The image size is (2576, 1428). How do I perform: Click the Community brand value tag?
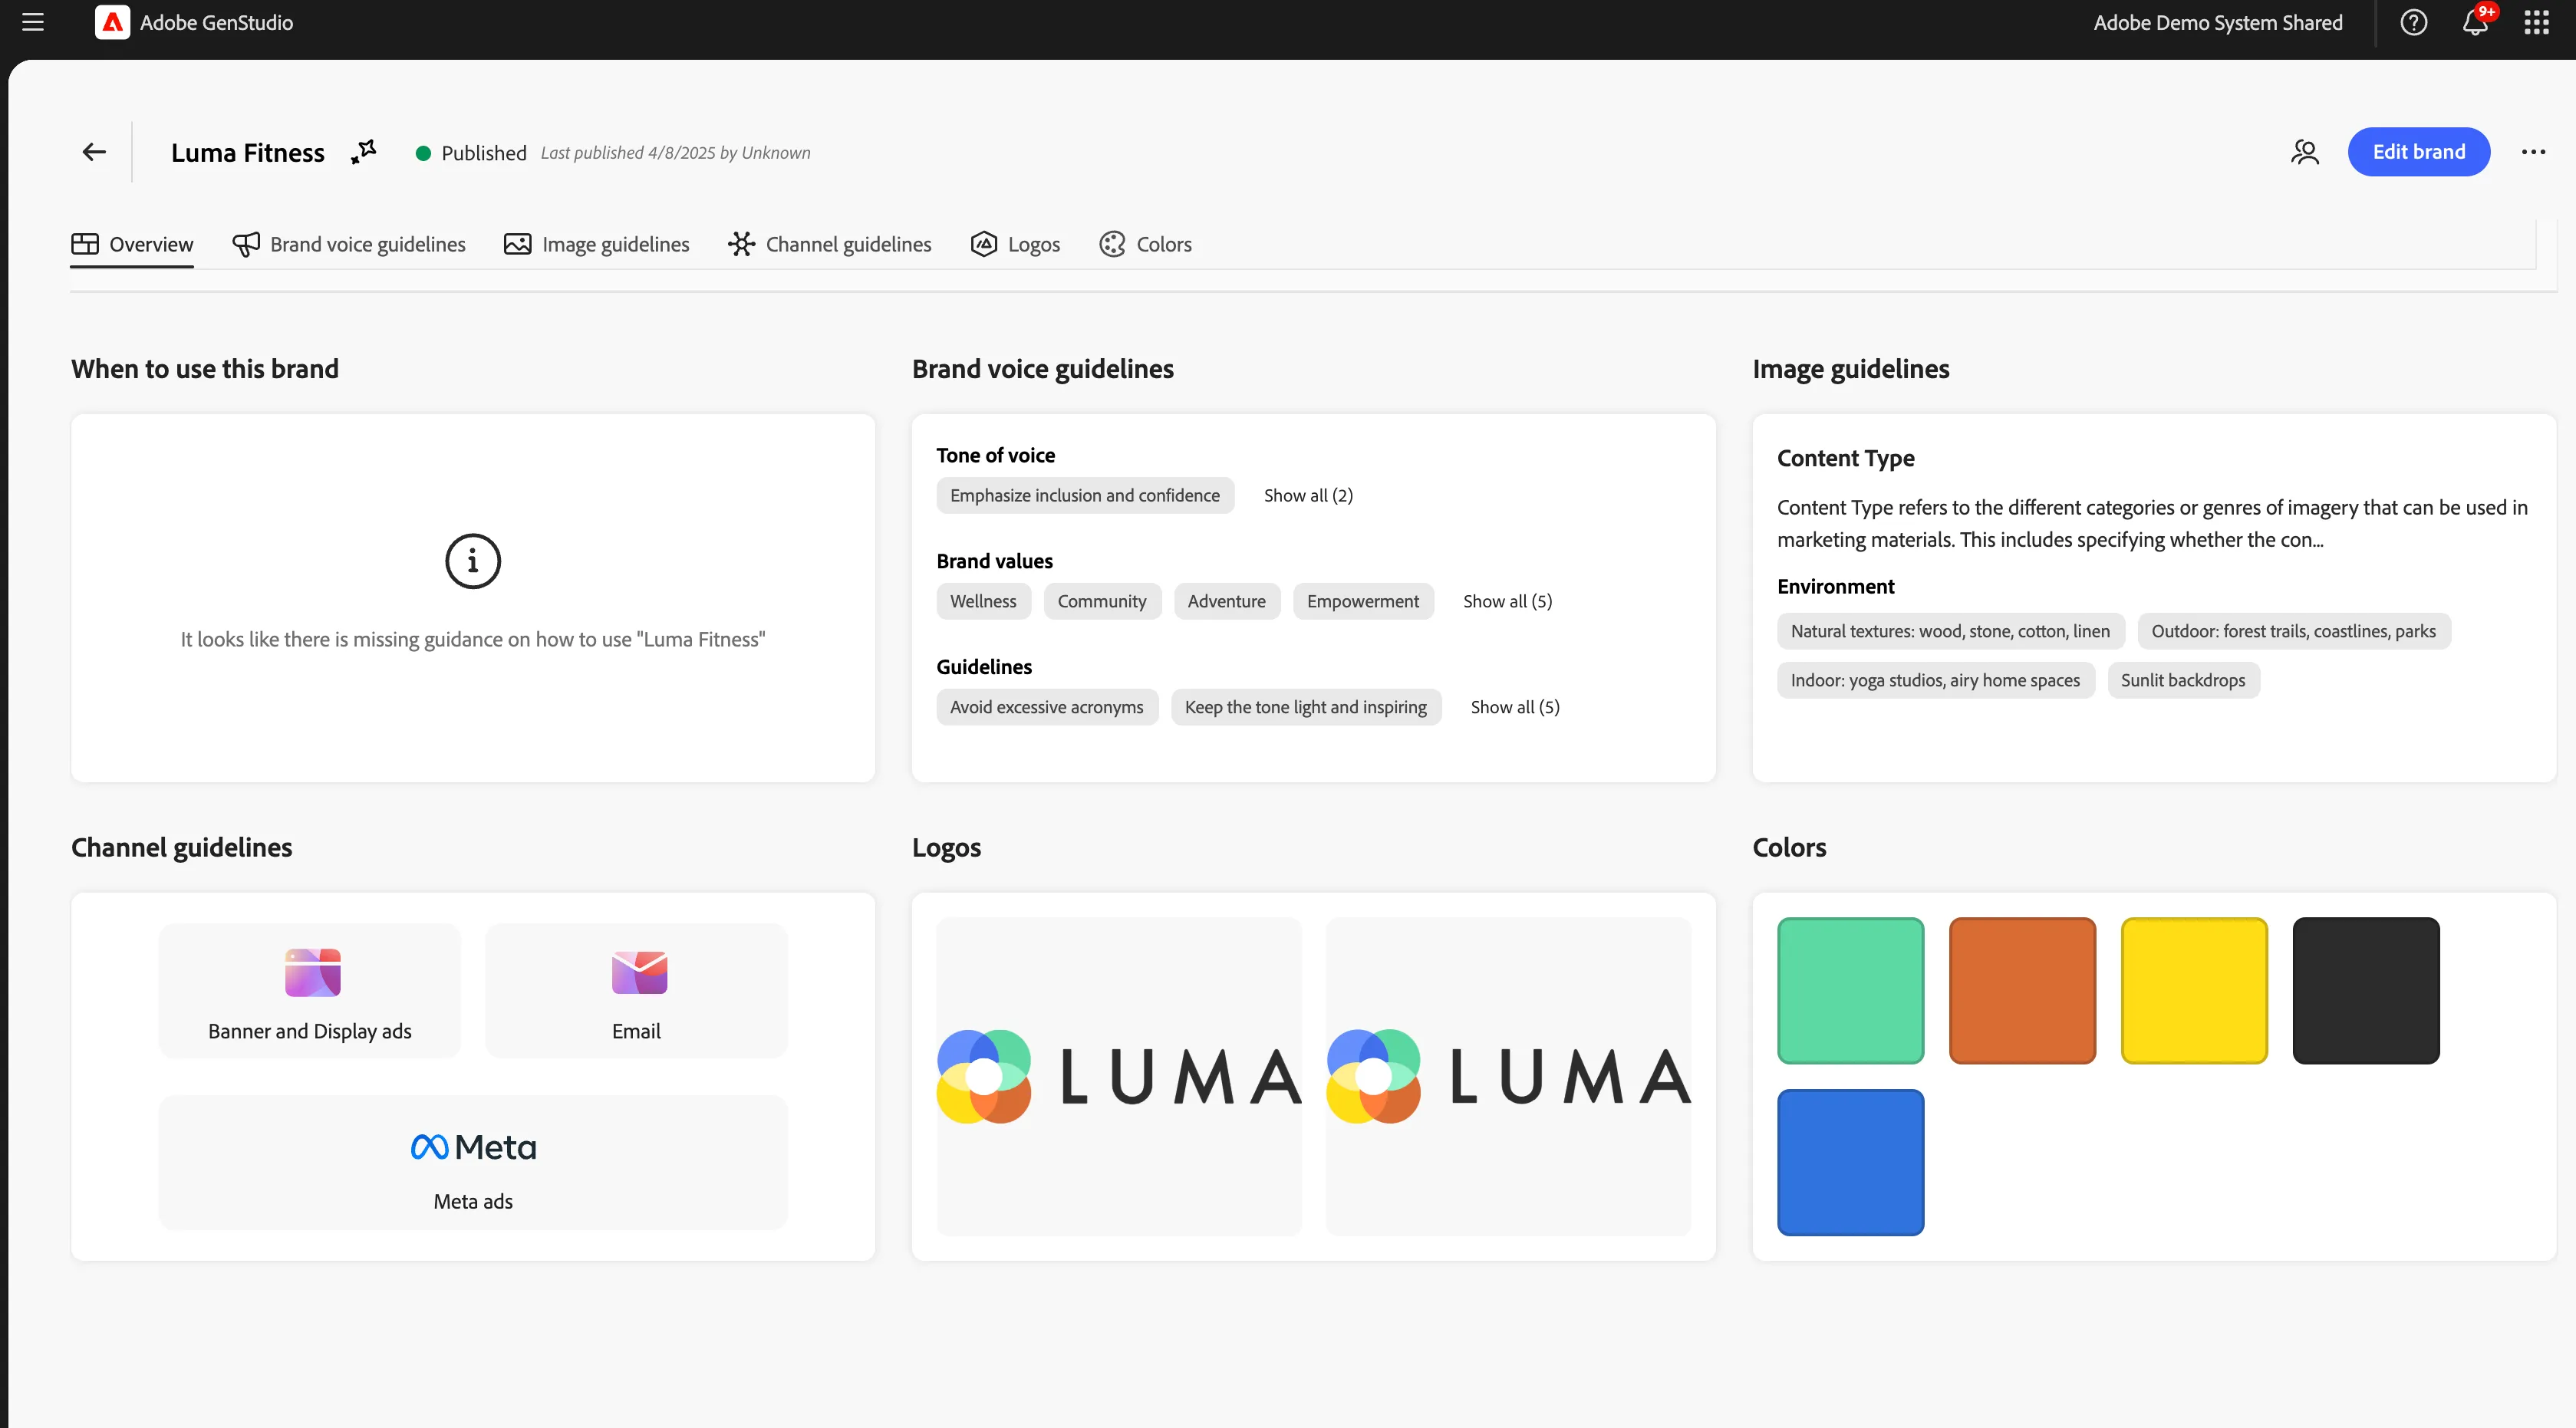tap(1102, 601)
